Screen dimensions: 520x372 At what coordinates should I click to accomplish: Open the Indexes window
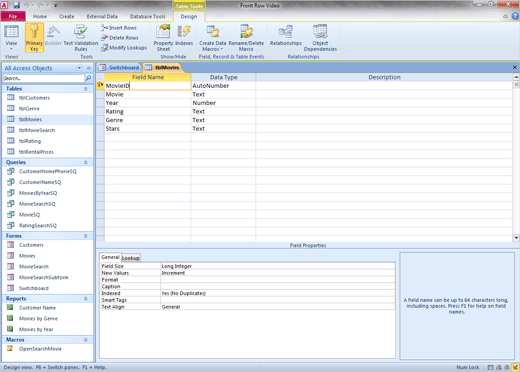click(x=184, y=36)
